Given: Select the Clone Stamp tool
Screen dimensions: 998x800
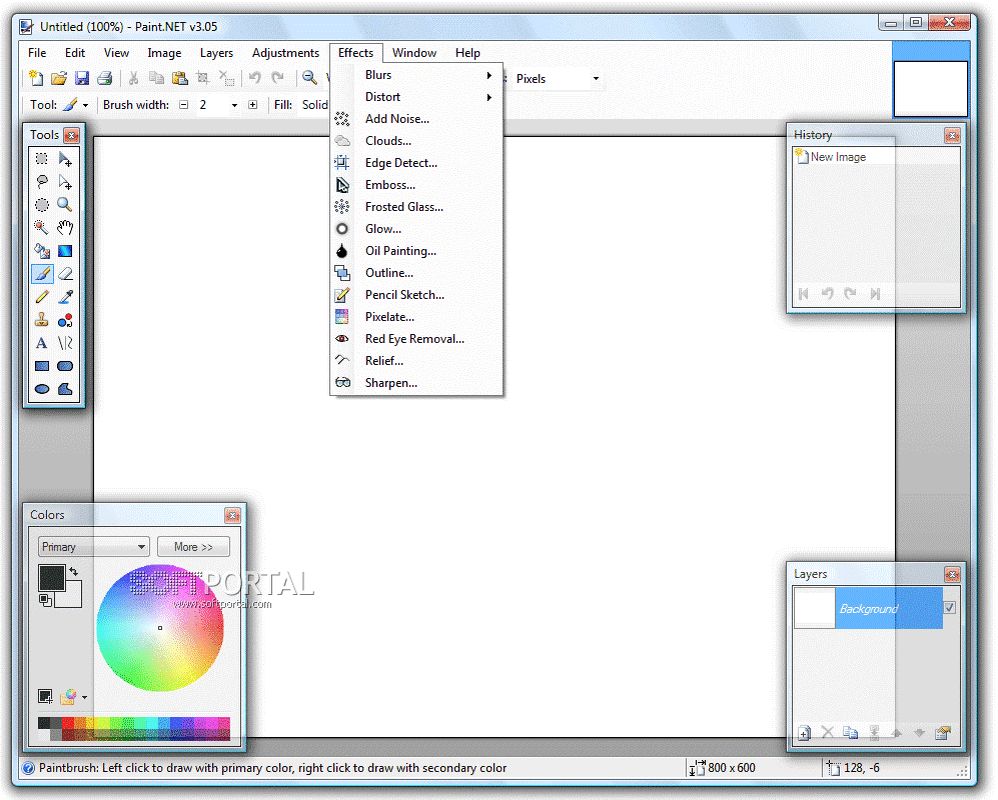Looking at the screenshot, I should (42, 319).
